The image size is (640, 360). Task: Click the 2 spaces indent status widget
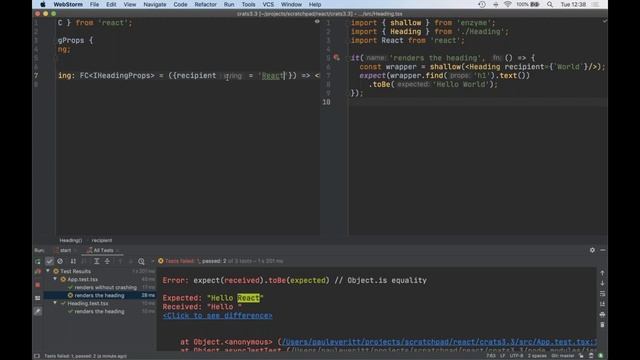pos(537,356)
